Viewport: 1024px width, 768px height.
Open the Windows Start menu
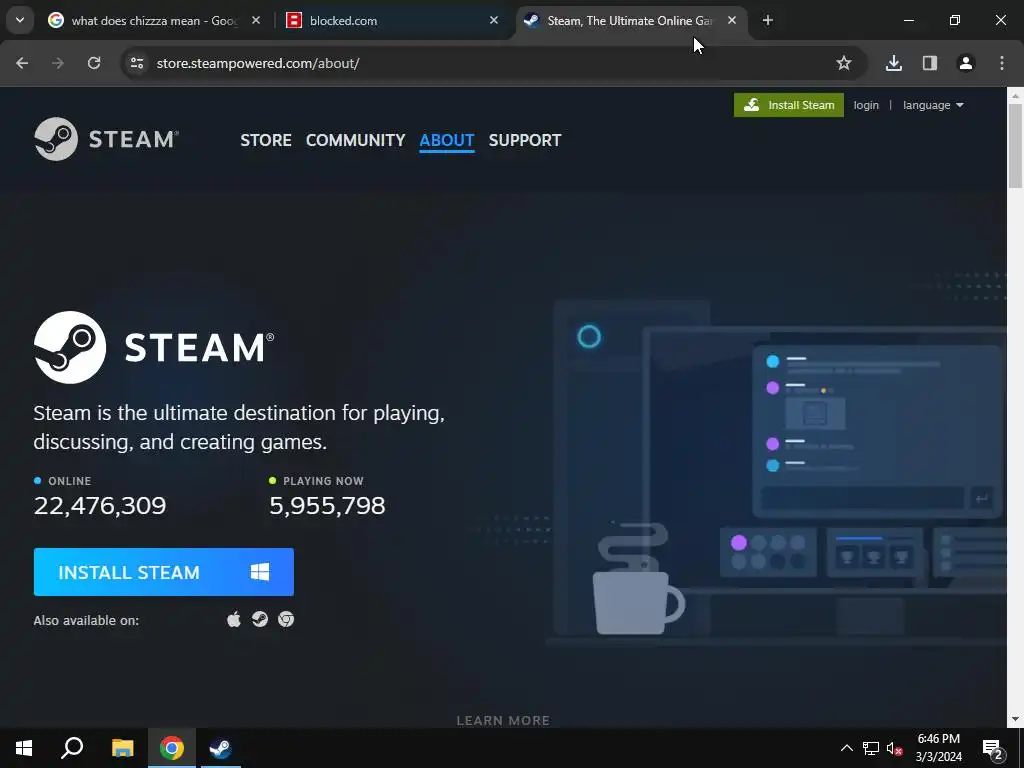(24, 748)
